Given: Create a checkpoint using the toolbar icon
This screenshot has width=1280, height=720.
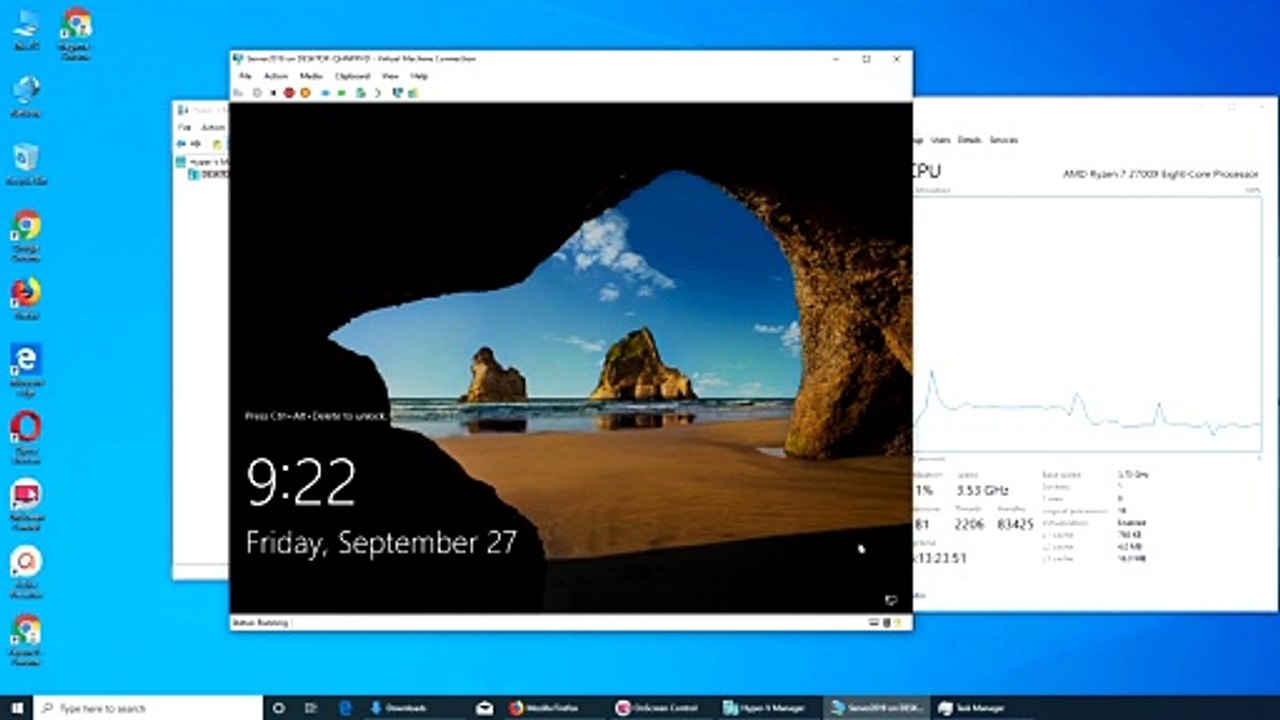Looking at the screenshot, I should tap(361, 93).
